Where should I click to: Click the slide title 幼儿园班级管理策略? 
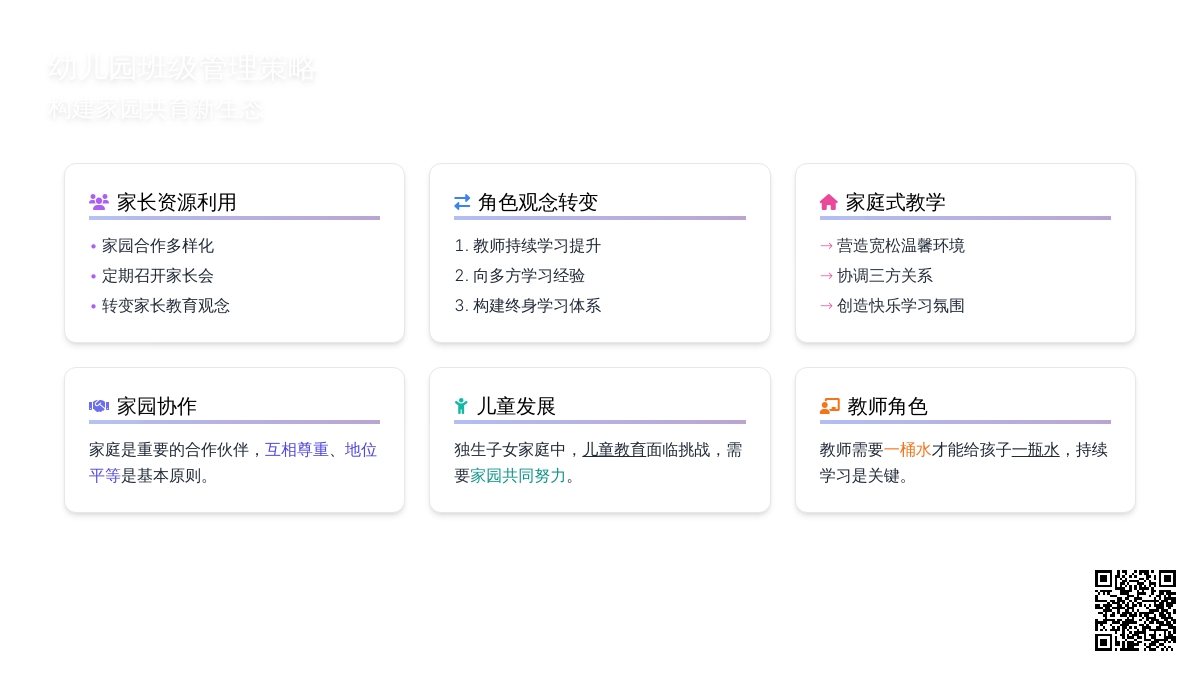(x=182, y=69)
